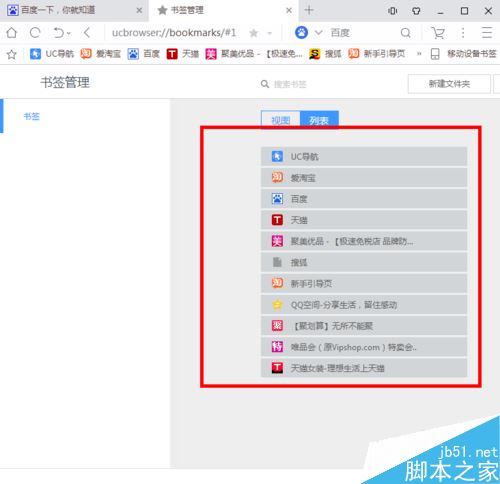
Task: Open 百度 bookmark in list
Action: tap(364, 199)
